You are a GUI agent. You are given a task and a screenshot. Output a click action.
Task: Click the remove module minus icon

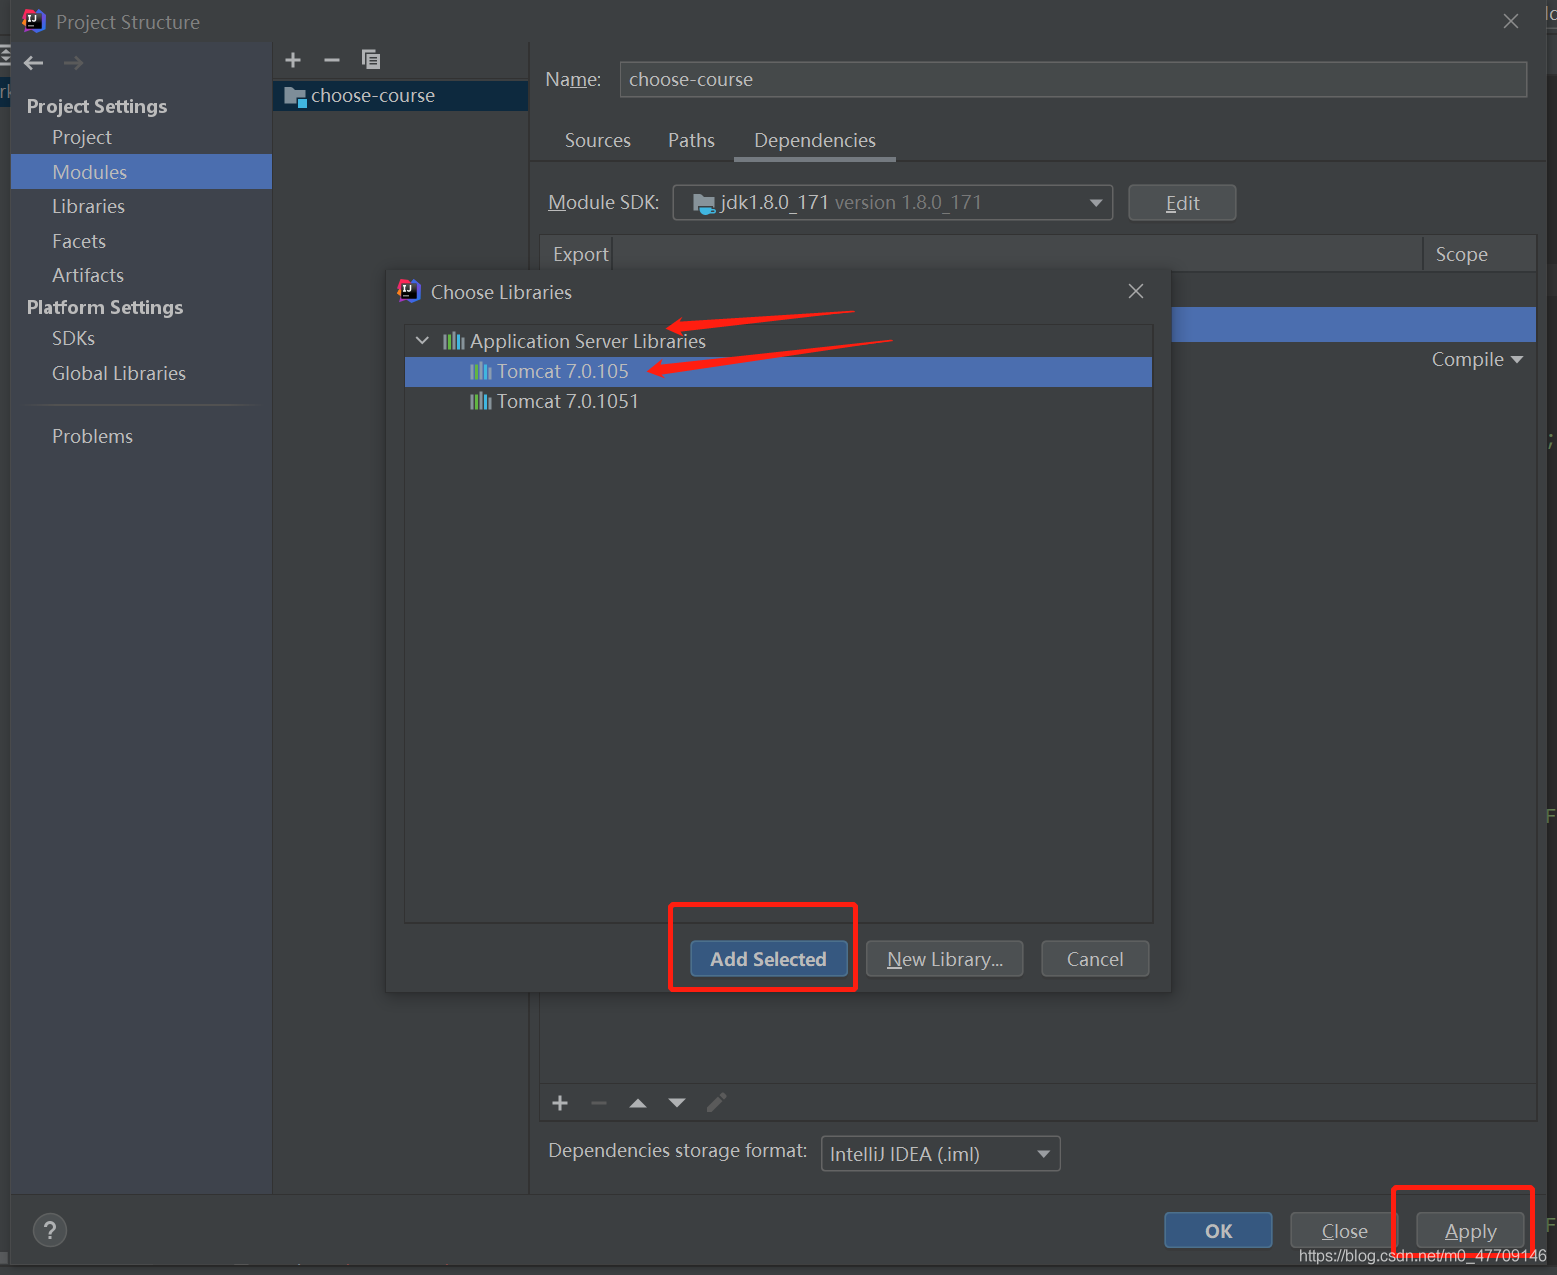(332, 60)
